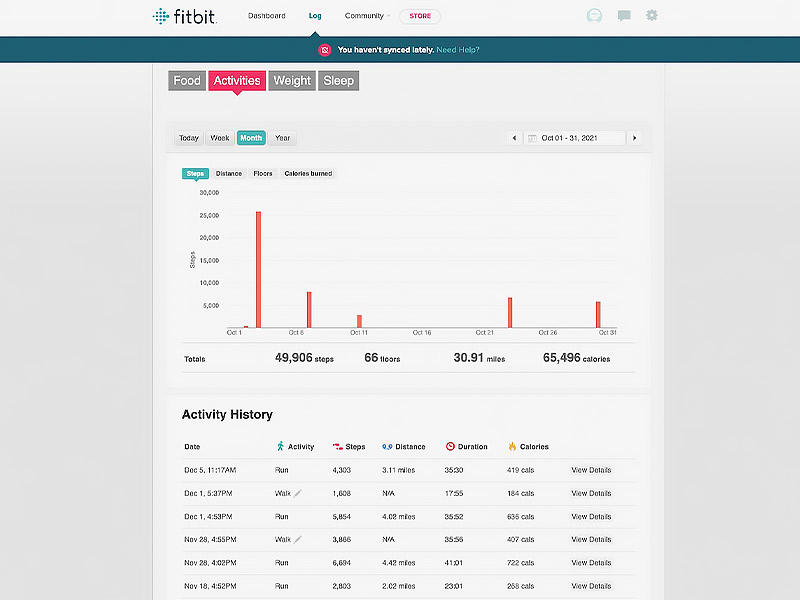View Details for Dec 1, 4:53PM run
This screenshot has width=800, height=600.
pos(591,517)
